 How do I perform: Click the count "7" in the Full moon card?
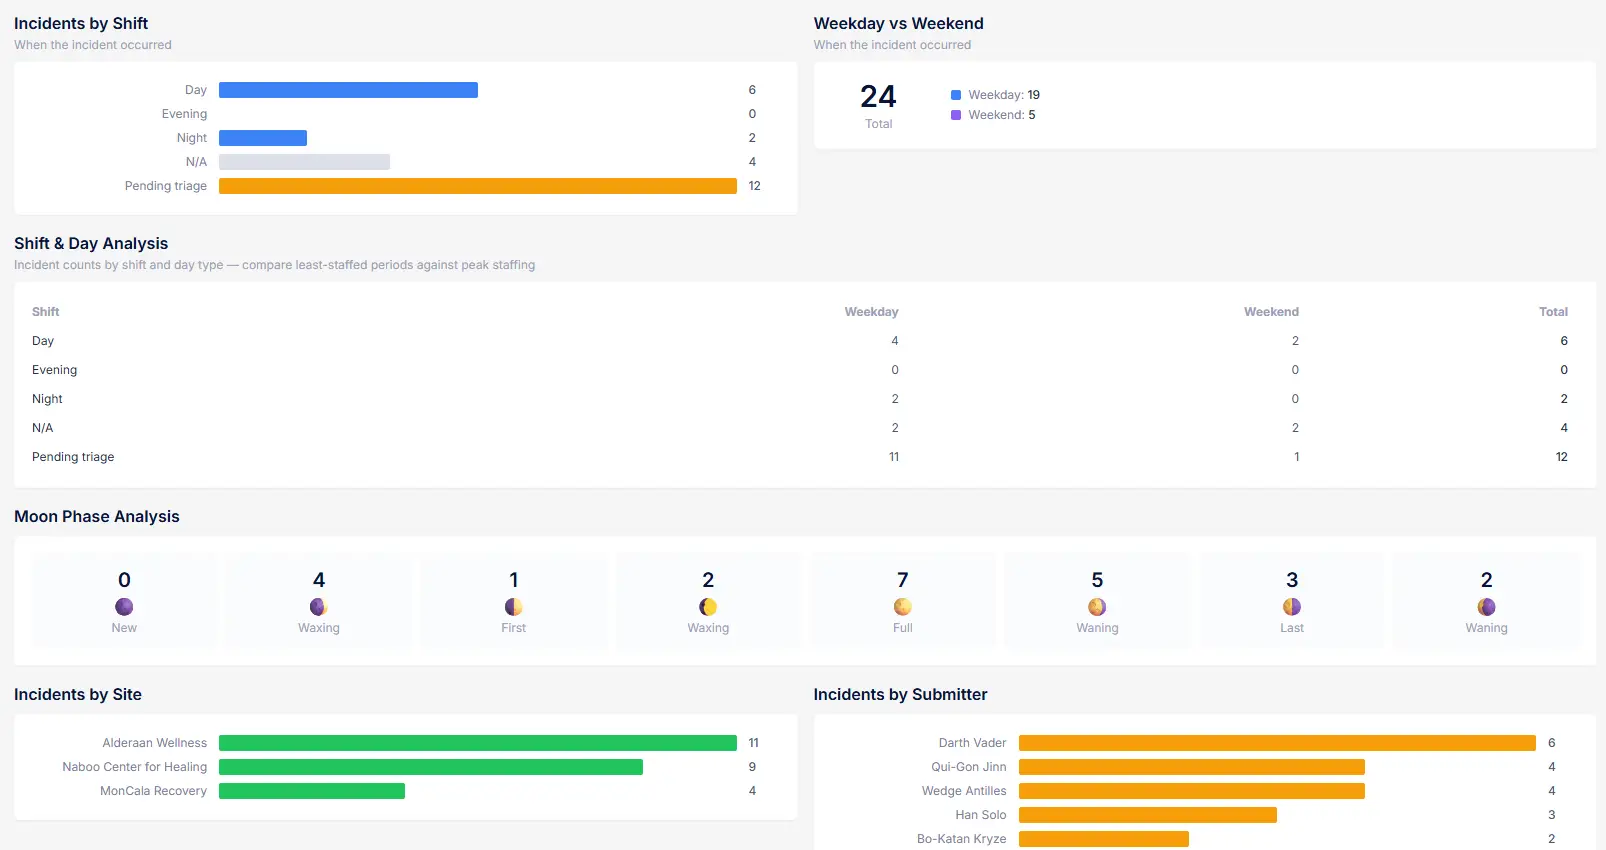903,580
